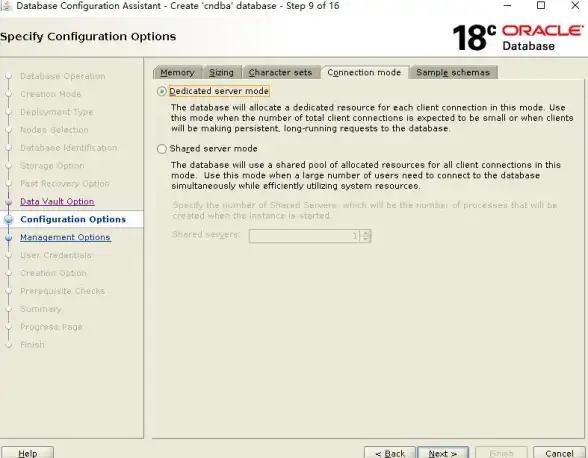
Task: Open the Character sets tab
Action: (280, 72)
